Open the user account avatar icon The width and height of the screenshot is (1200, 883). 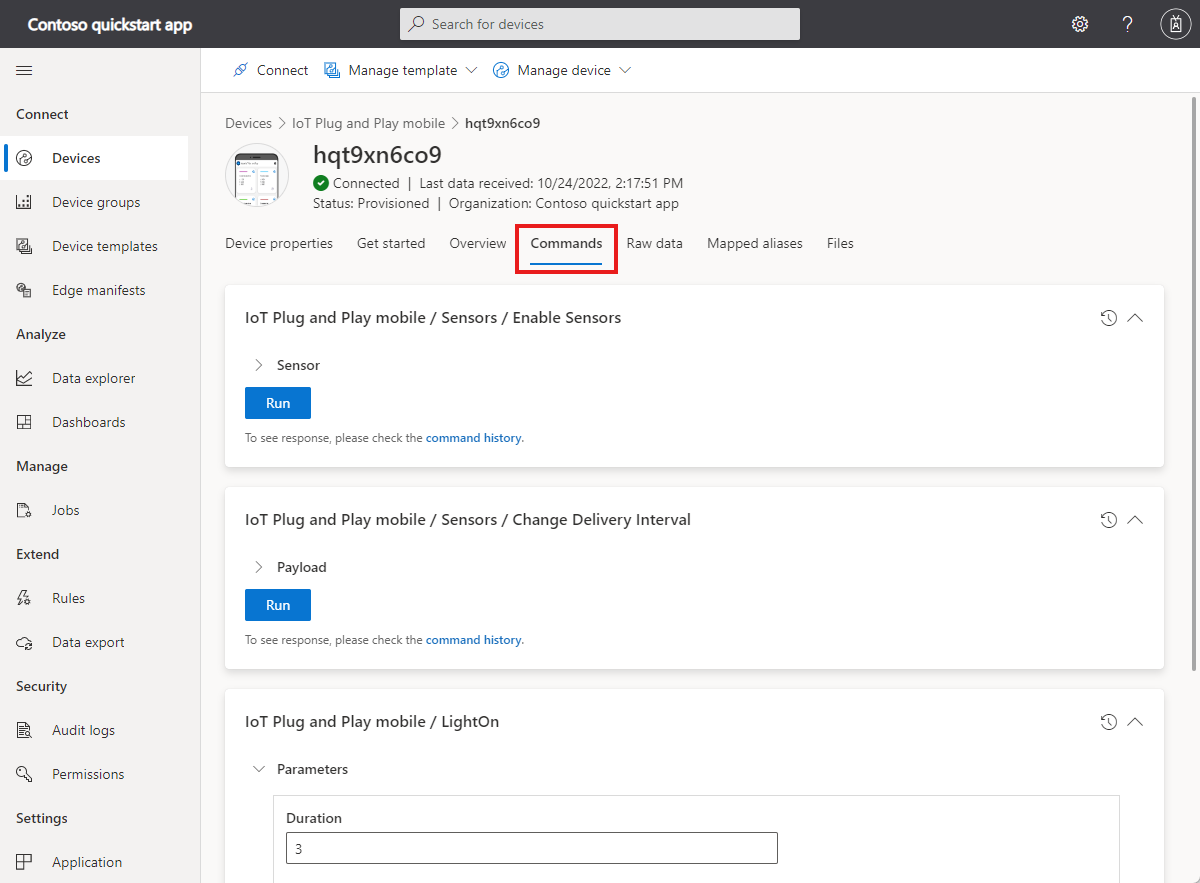[x=1174, y=24]
